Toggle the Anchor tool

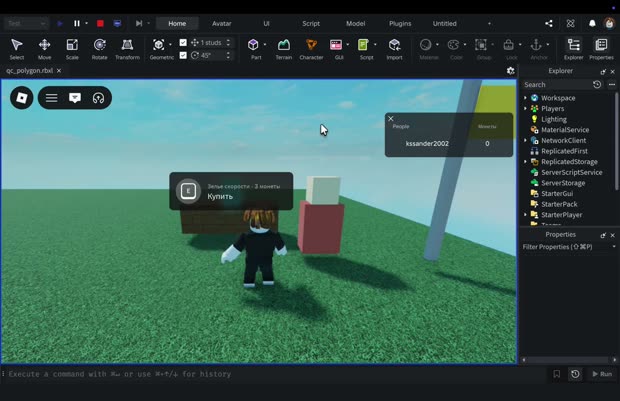point(537,49)
